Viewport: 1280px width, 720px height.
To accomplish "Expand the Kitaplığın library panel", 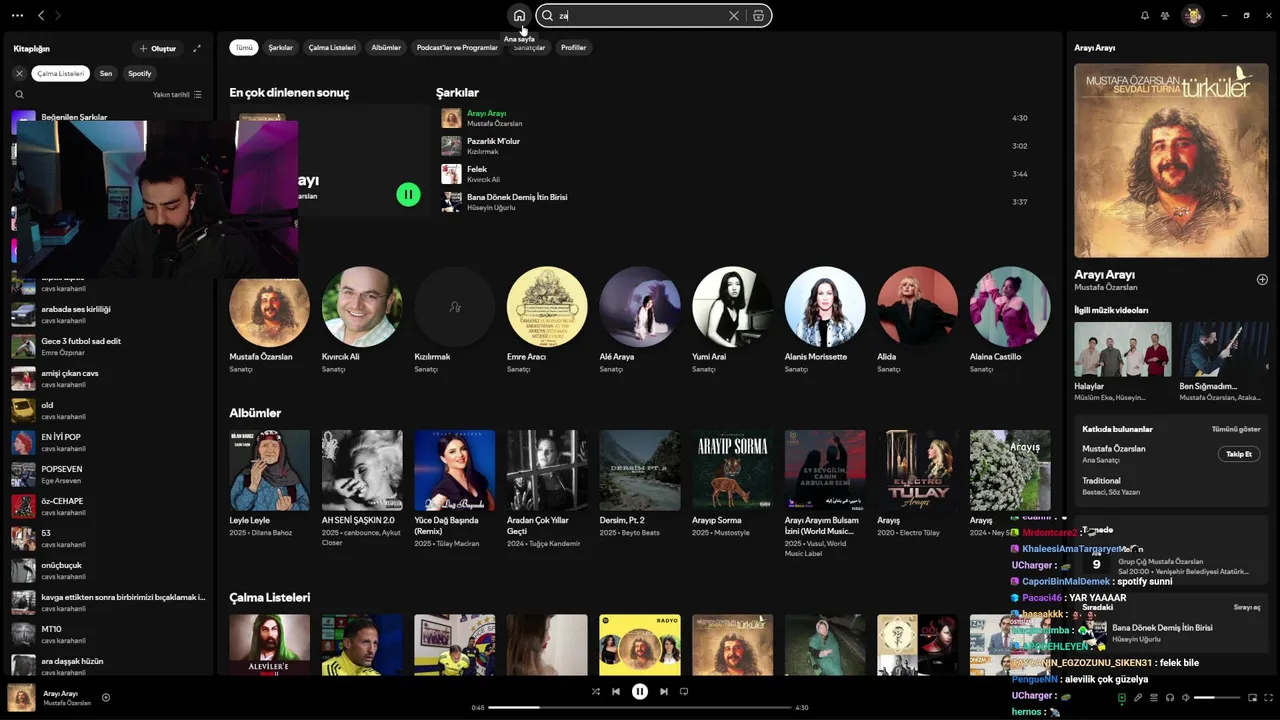I will click(x=197, y=48).
